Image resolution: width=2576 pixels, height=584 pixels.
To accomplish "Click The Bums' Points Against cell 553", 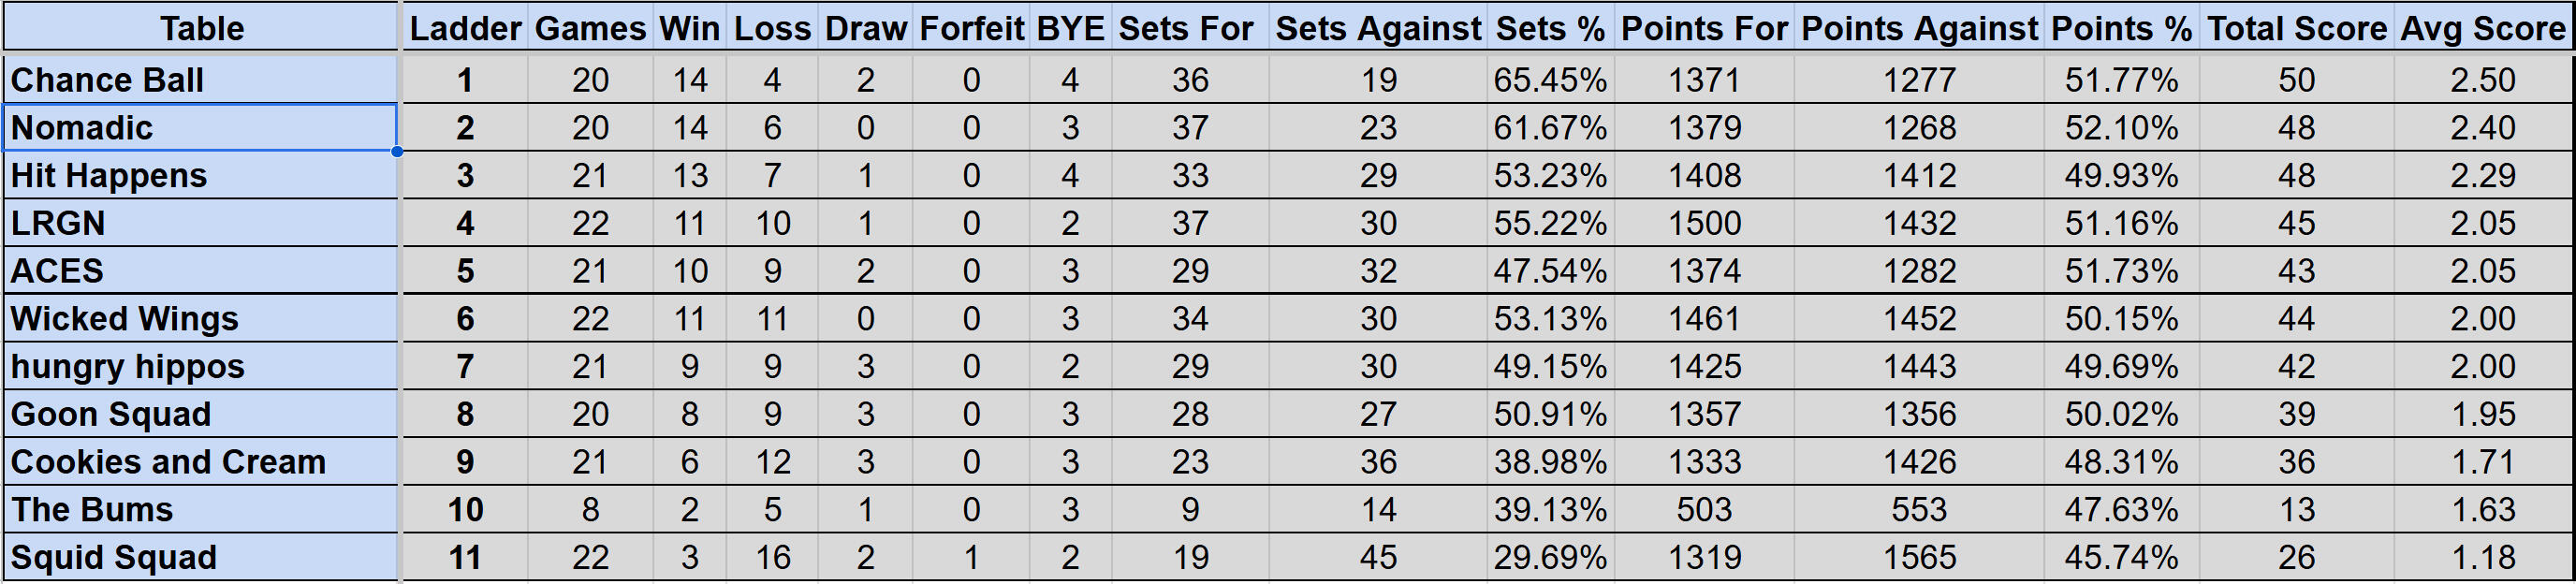I will 1918,510.
